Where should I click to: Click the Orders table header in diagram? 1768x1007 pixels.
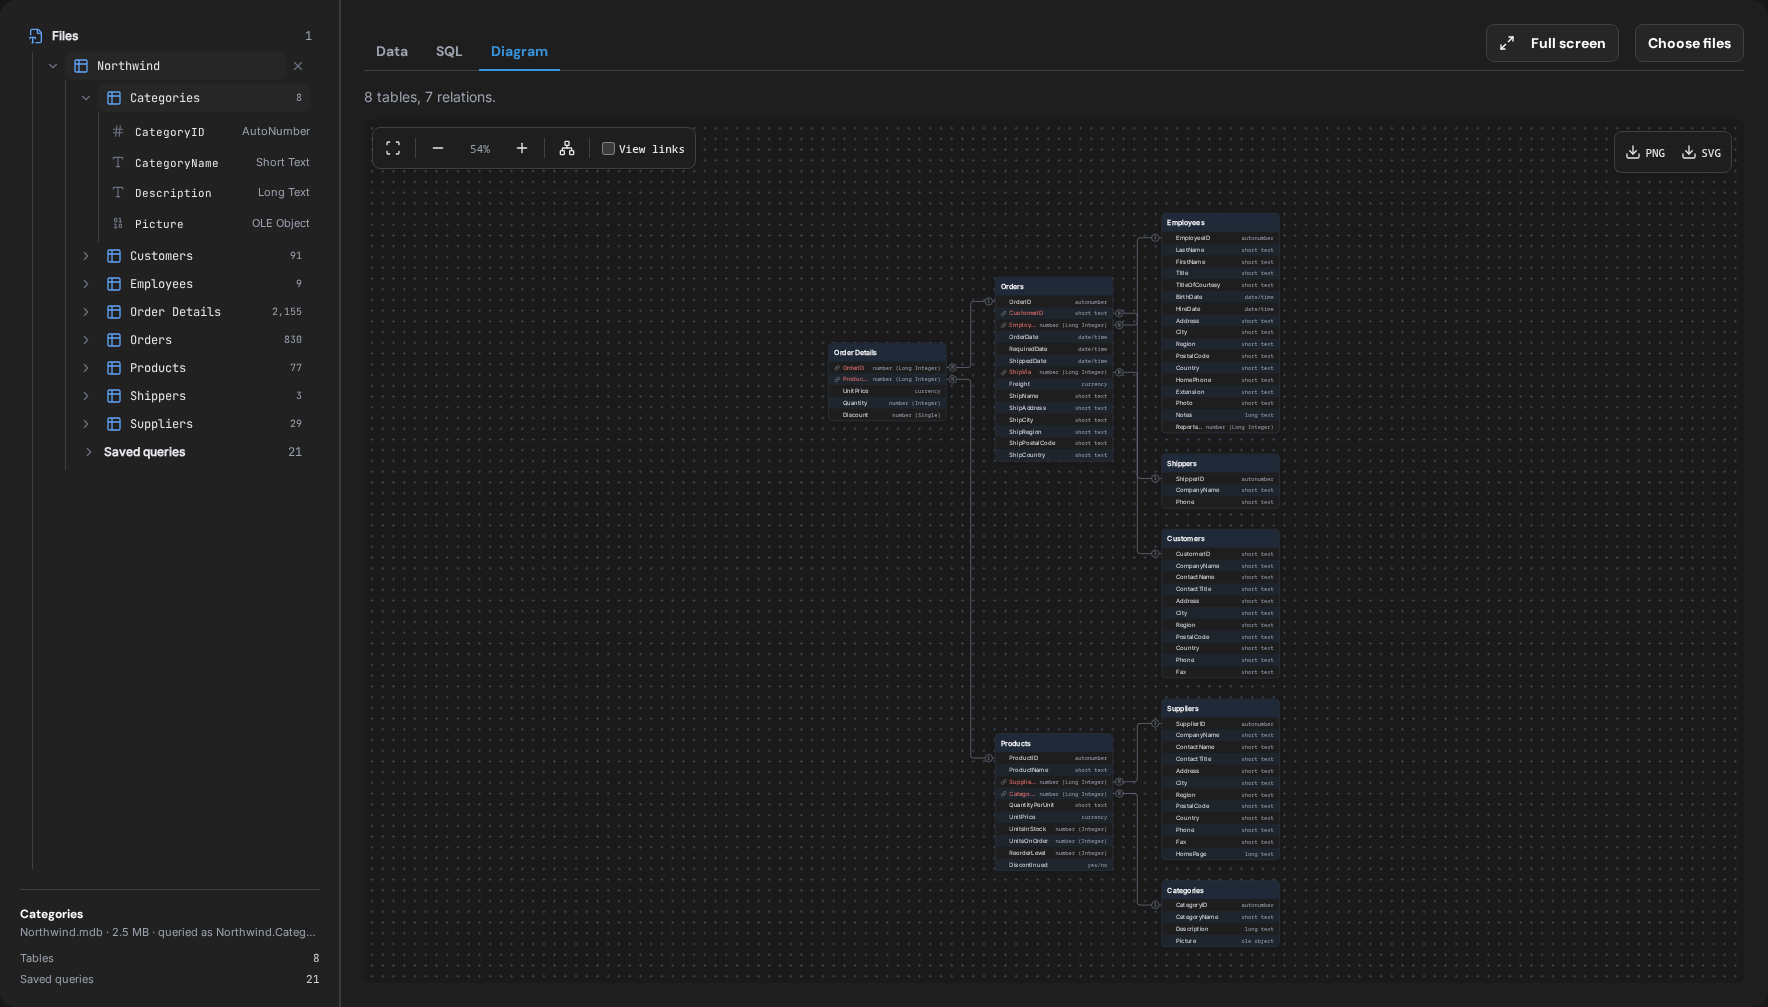pyautogui.click(x=1054, y=286)
